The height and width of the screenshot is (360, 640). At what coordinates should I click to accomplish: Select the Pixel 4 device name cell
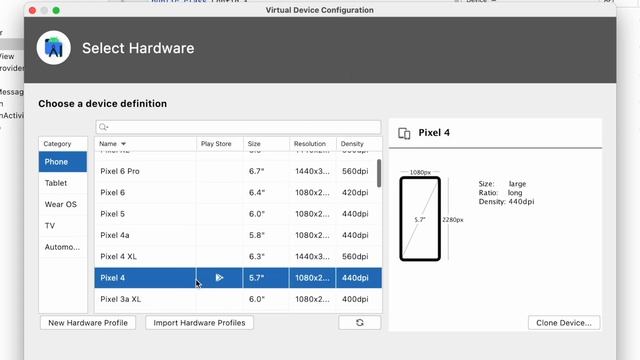(145, 278)
